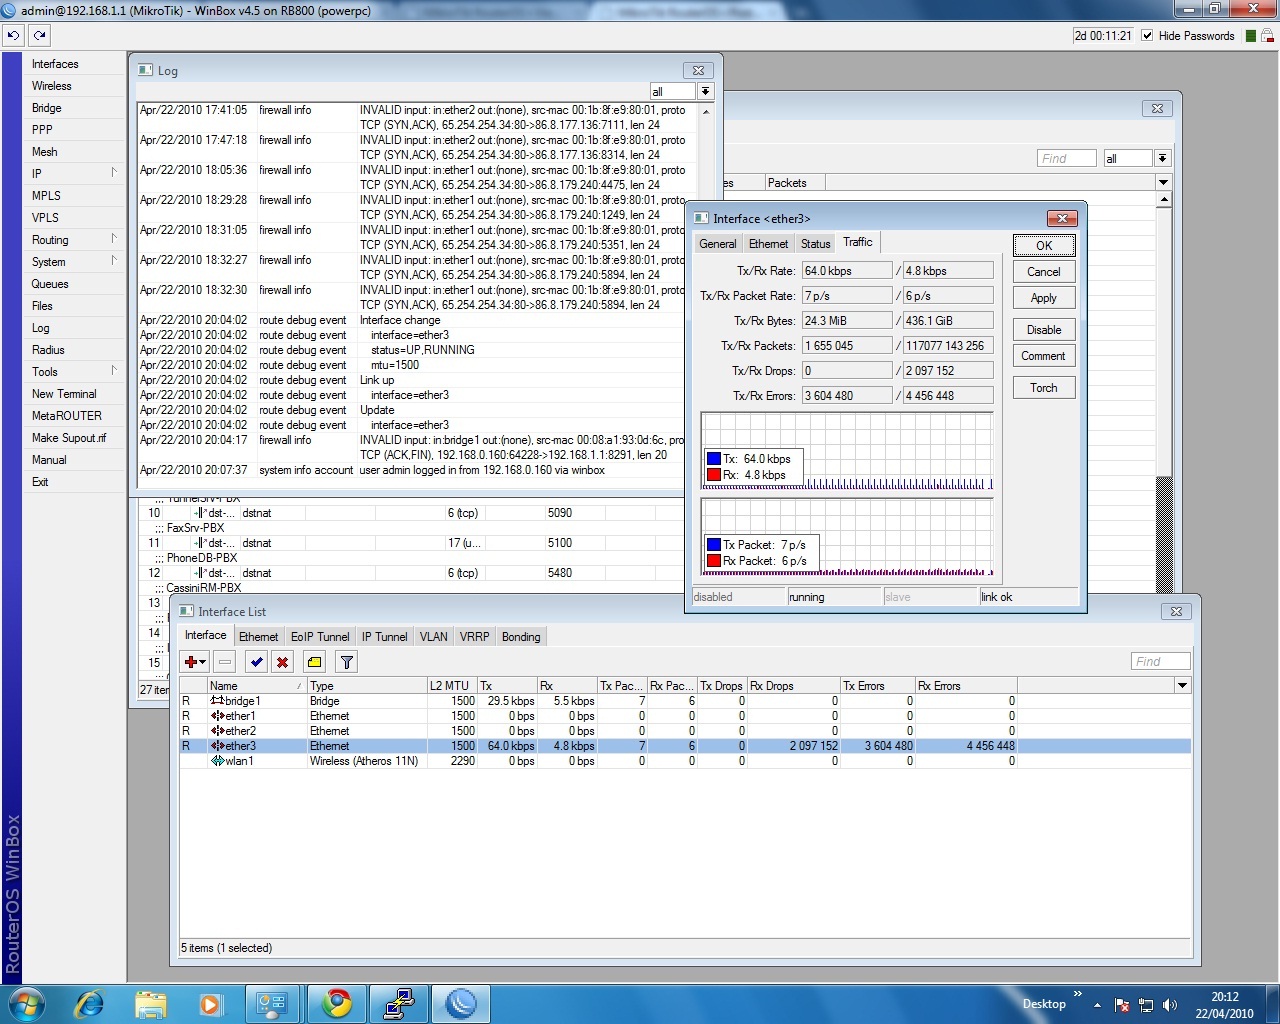
Task: Open Google Chrome from the taskbar
Action: pos(336,1003)
